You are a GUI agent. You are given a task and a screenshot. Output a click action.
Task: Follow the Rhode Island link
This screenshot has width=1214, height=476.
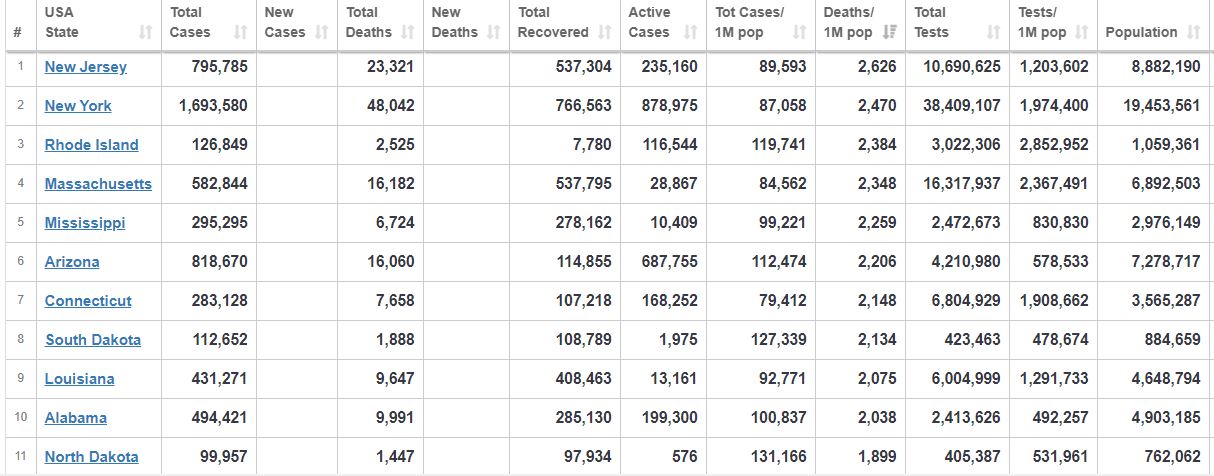[92, 145]
